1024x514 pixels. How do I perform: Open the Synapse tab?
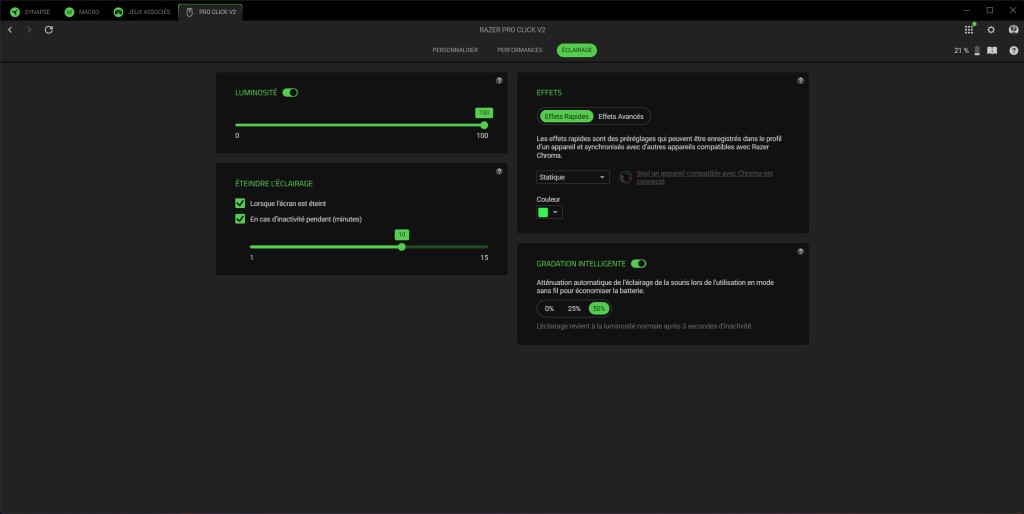coord(30,12)
